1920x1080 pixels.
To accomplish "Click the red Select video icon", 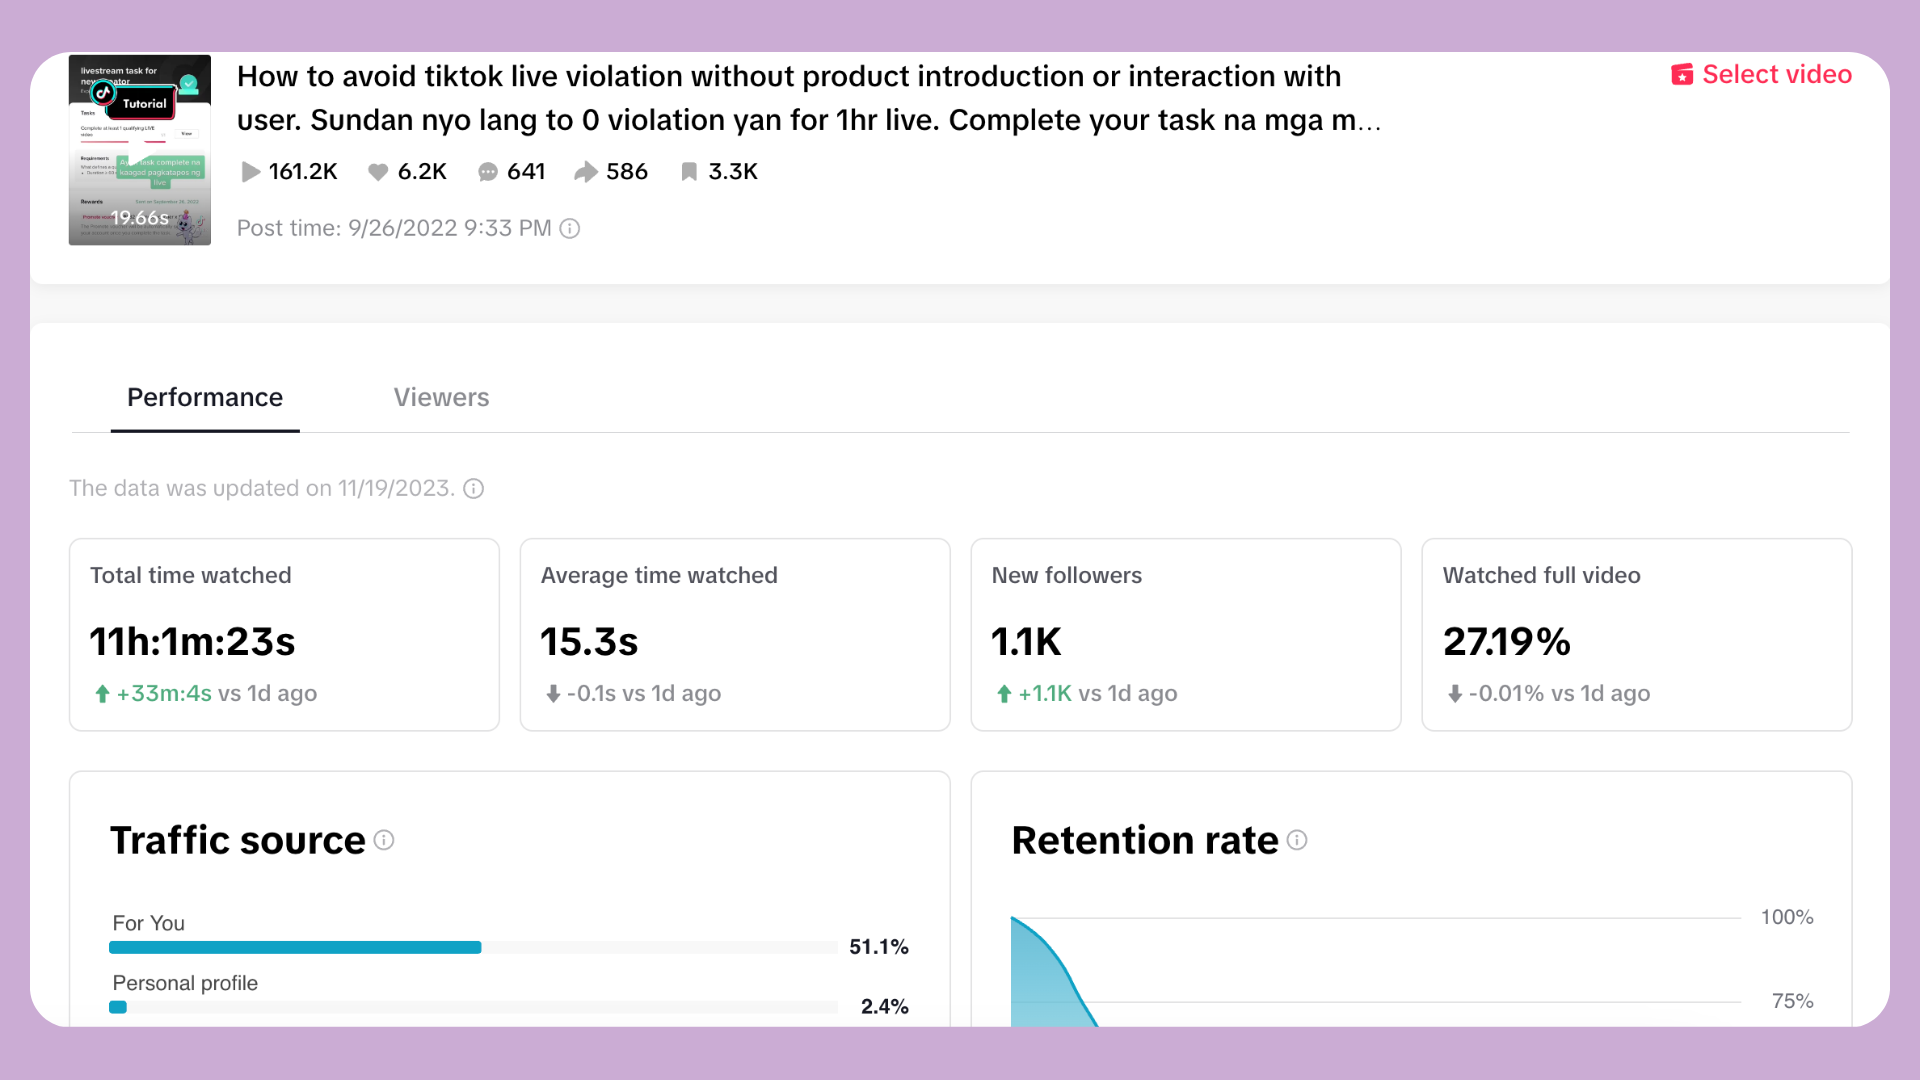I will 1682,75.
